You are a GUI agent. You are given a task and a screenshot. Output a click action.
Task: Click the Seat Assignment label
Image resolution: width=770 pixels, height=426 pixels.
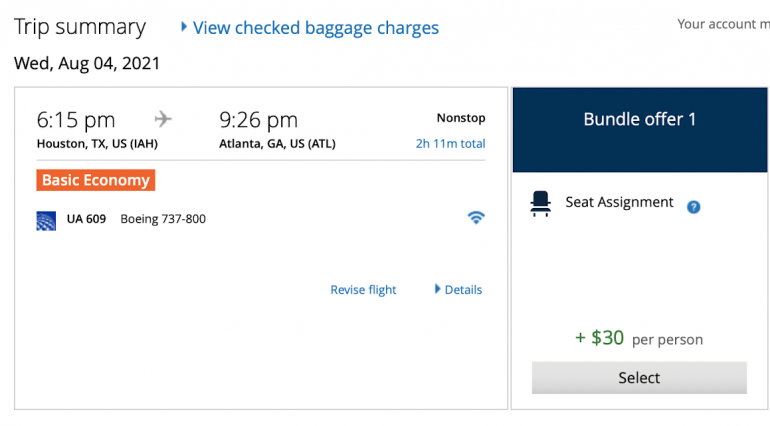619,202
